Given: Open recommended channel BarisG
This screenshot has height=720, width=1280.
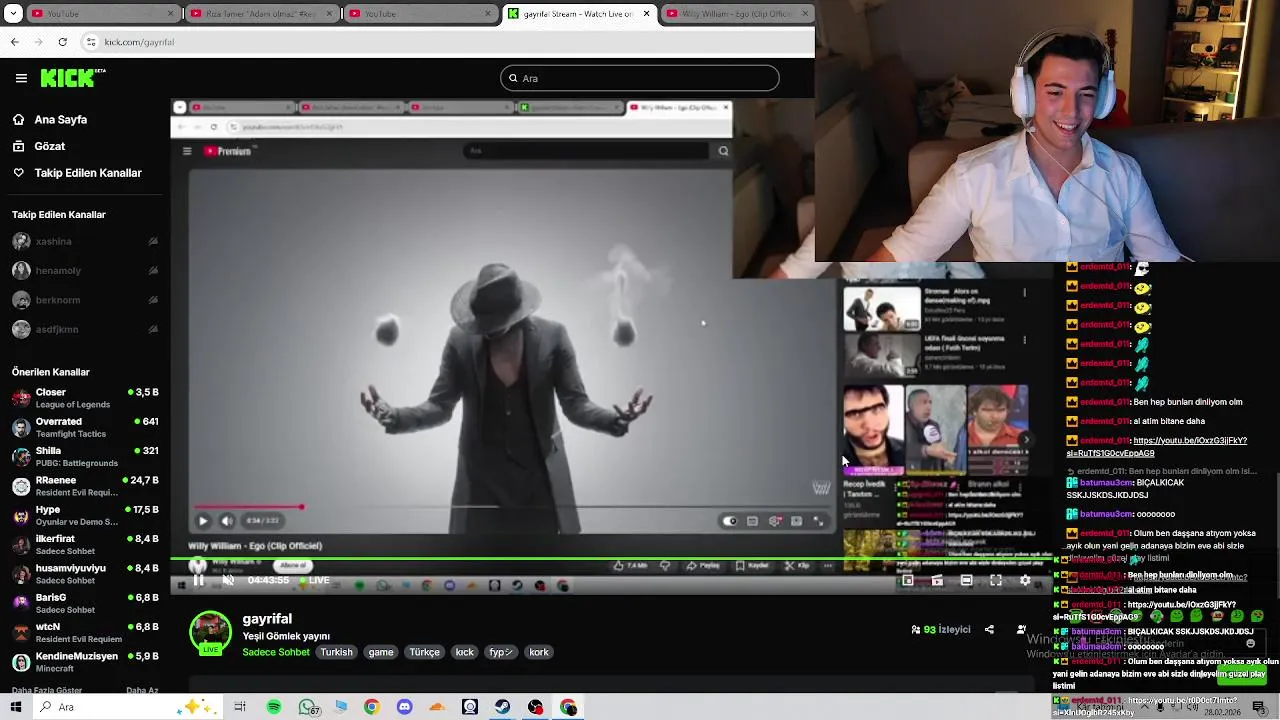Looking at the screenshot, I should [85, 603].
